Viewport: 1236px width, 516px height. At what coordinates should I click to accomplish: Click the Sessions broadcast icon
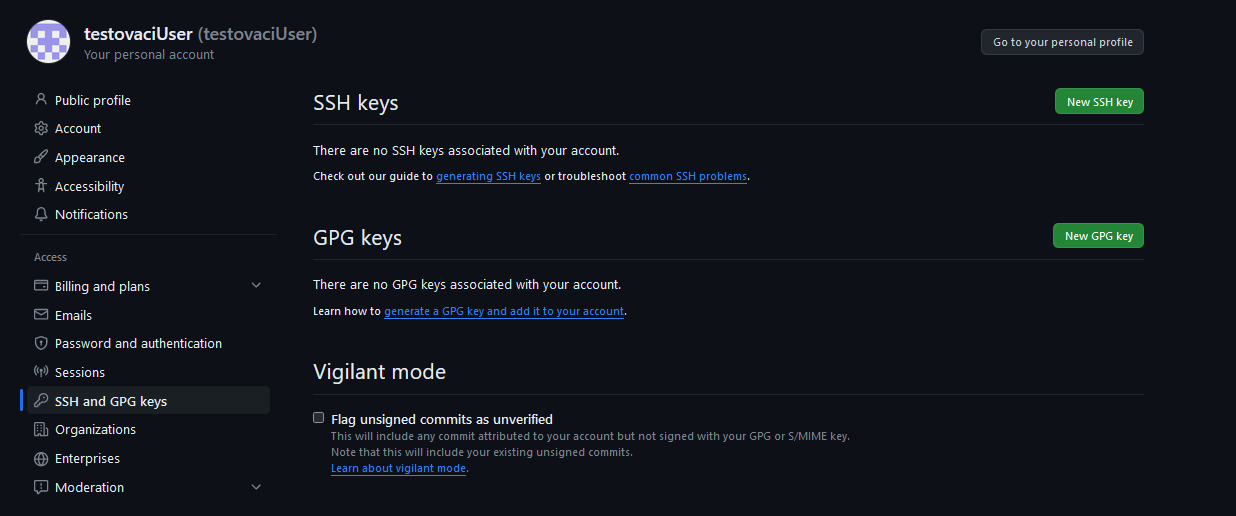point(41,372)
